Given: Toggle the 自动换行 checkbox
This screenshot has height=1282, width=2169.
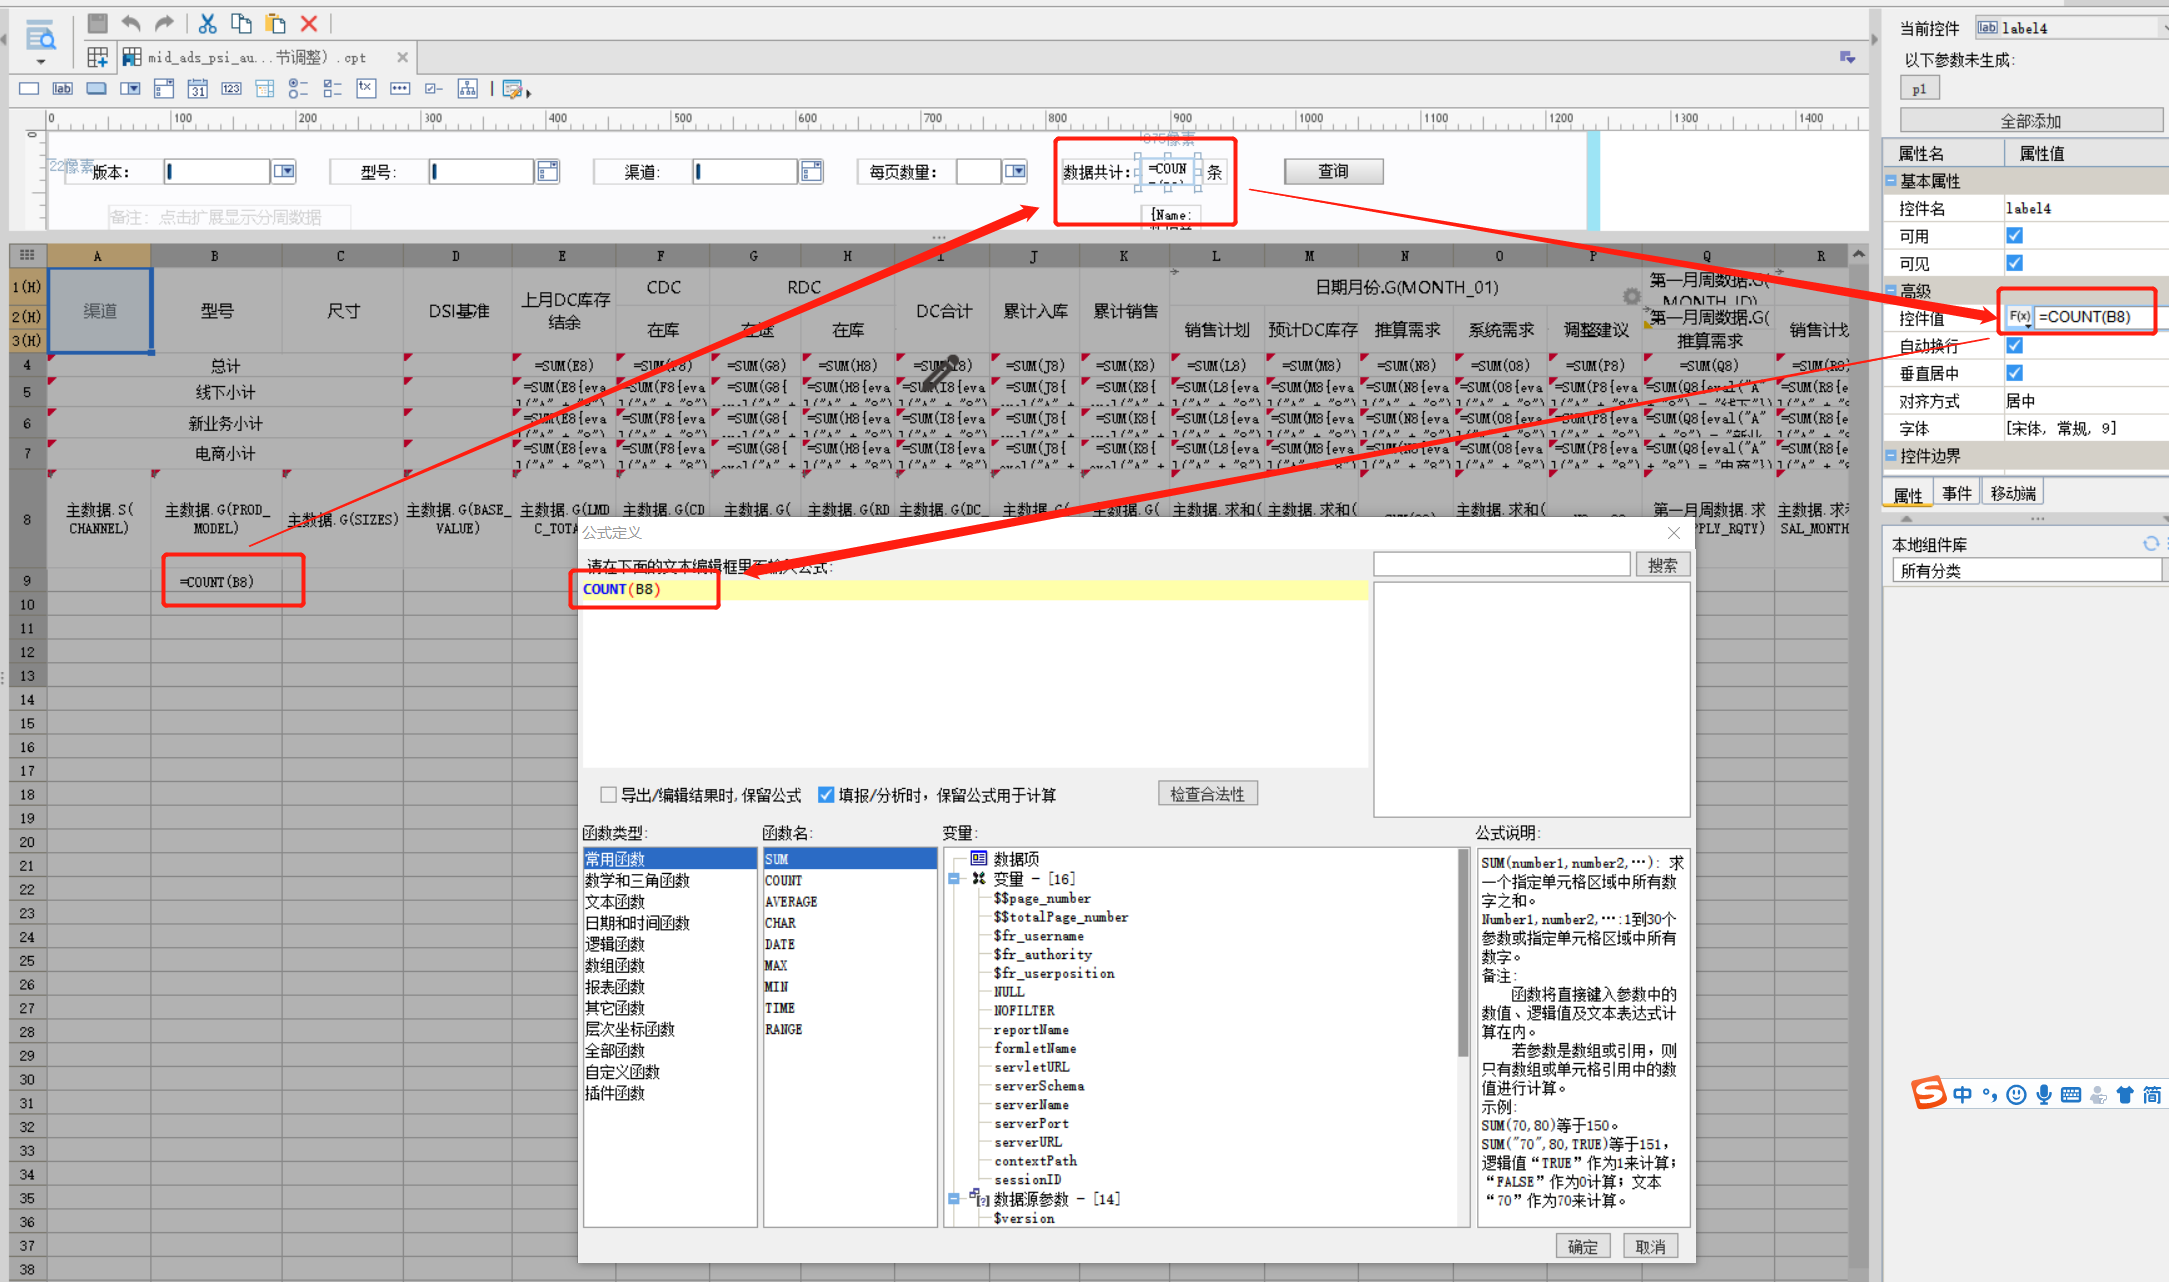Looking at the screenshot, I should point(2014,345).
